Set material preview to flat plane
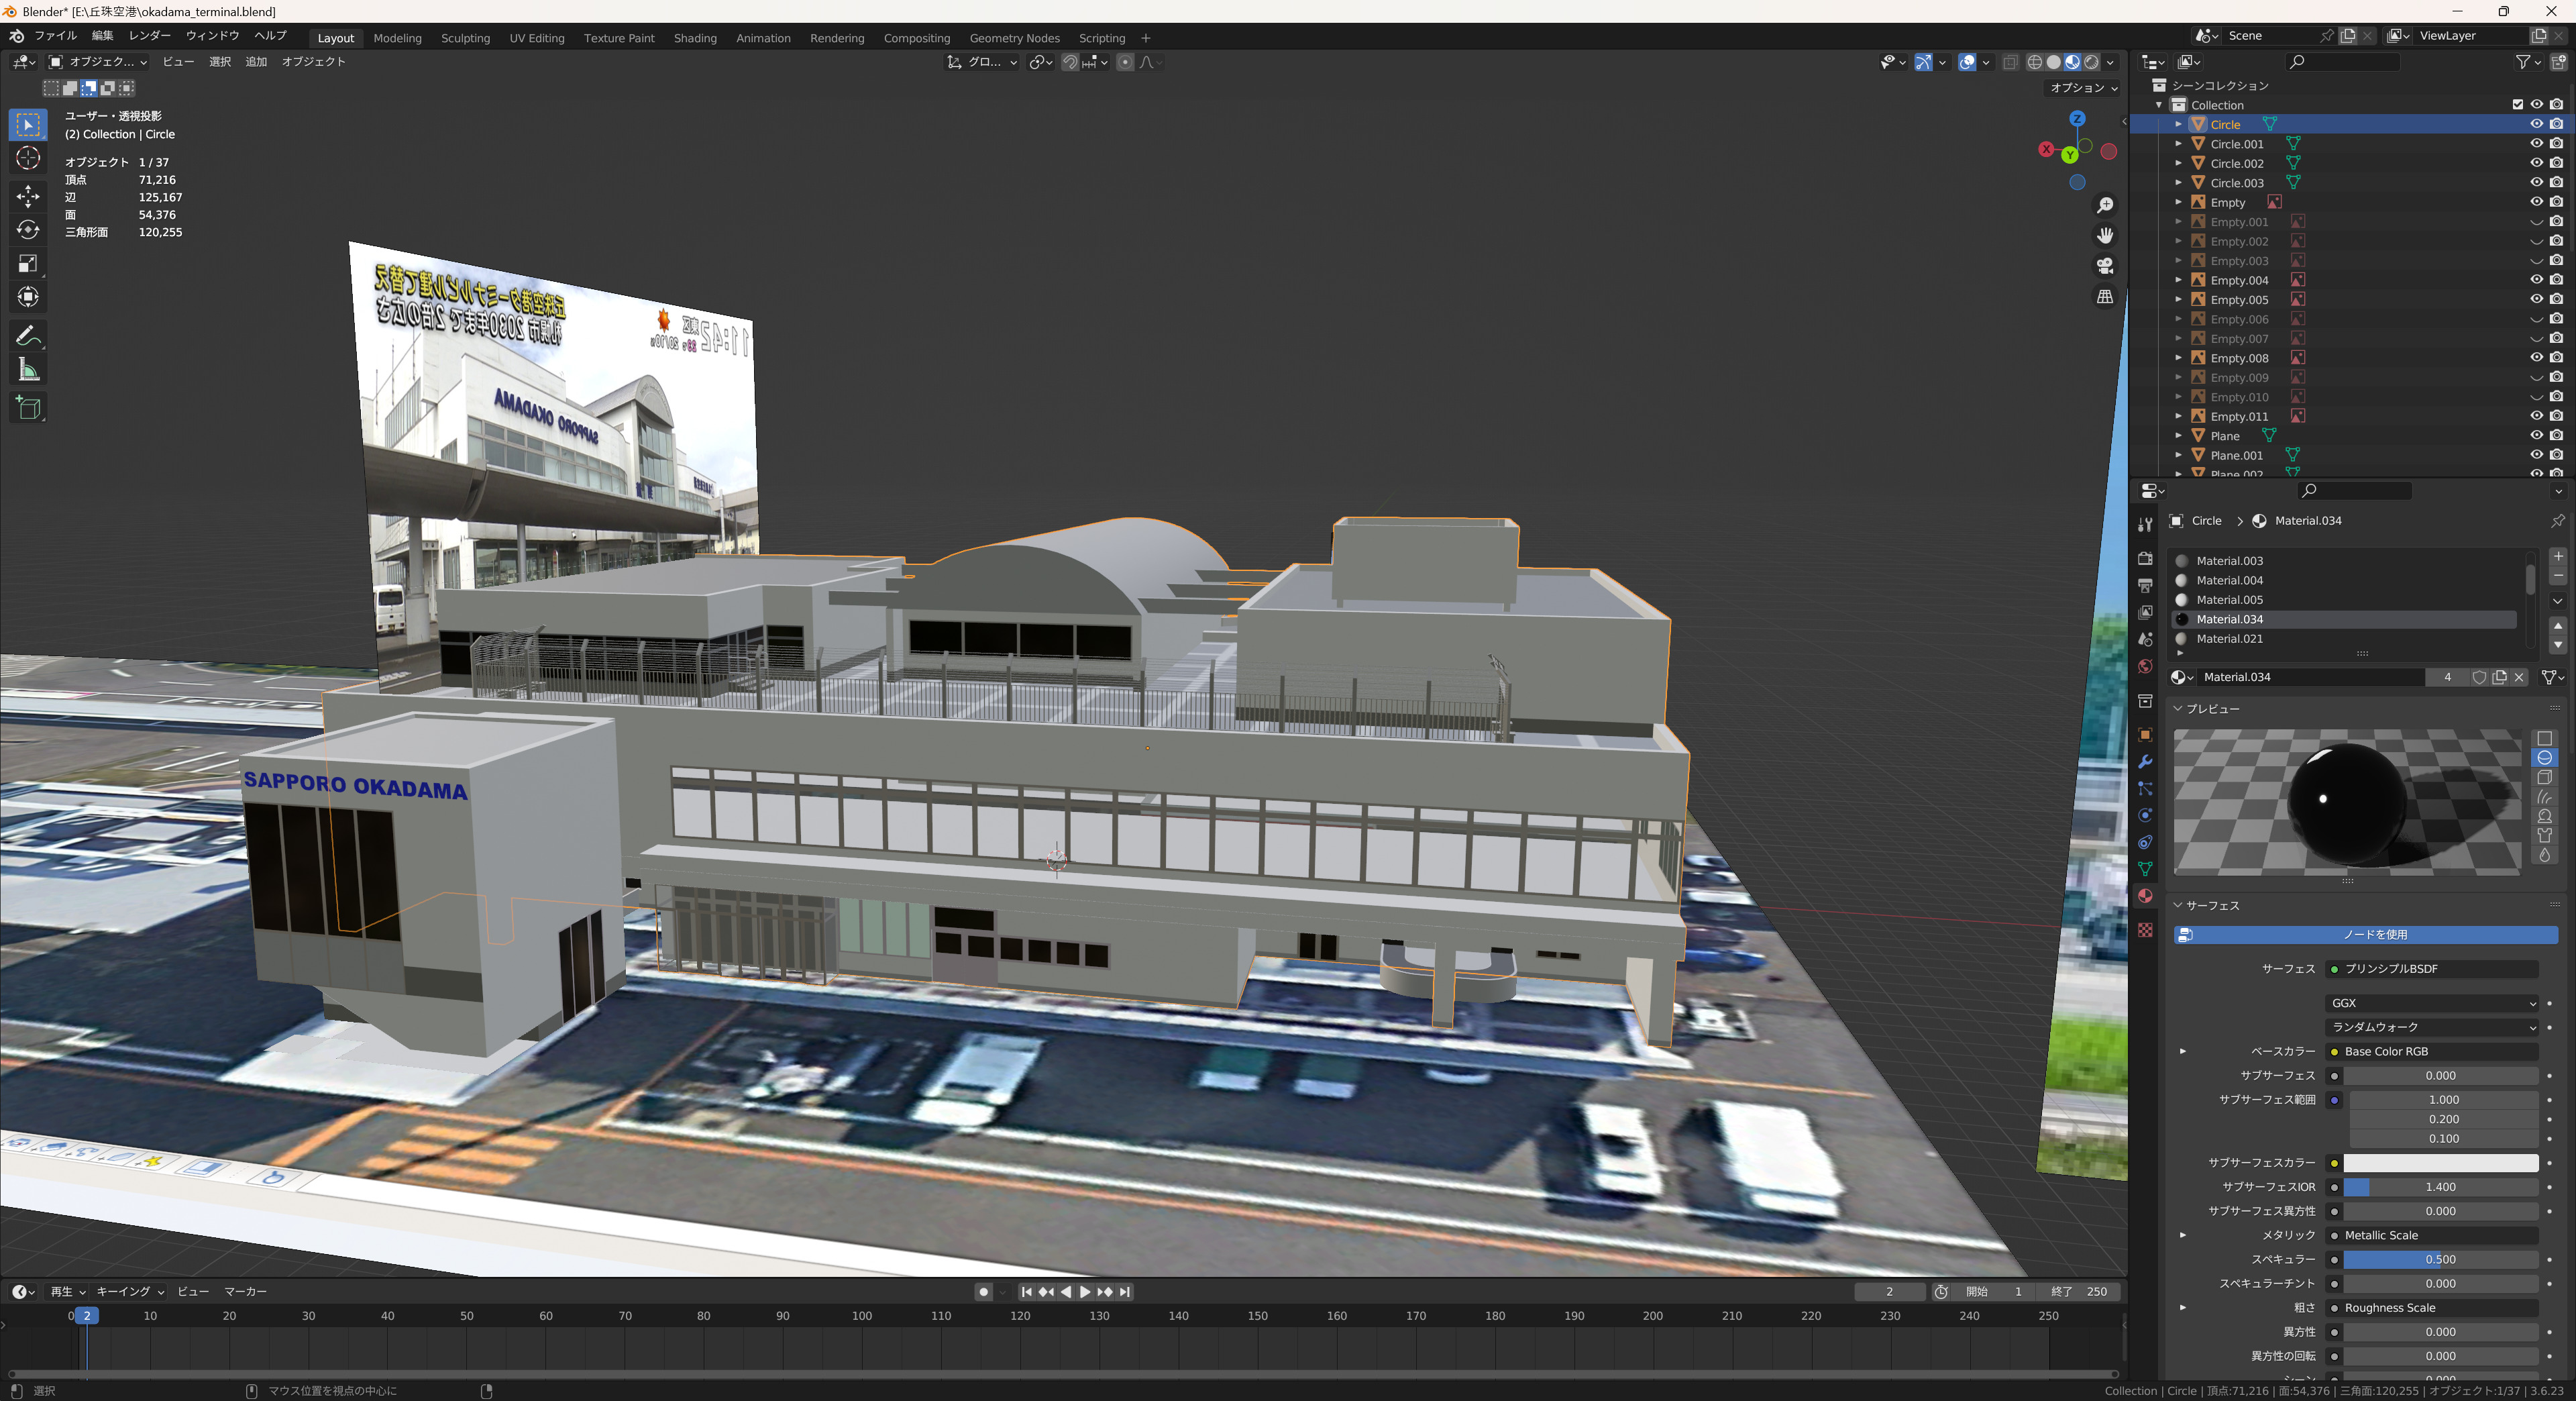2576x1401 pixels. 2545,738
